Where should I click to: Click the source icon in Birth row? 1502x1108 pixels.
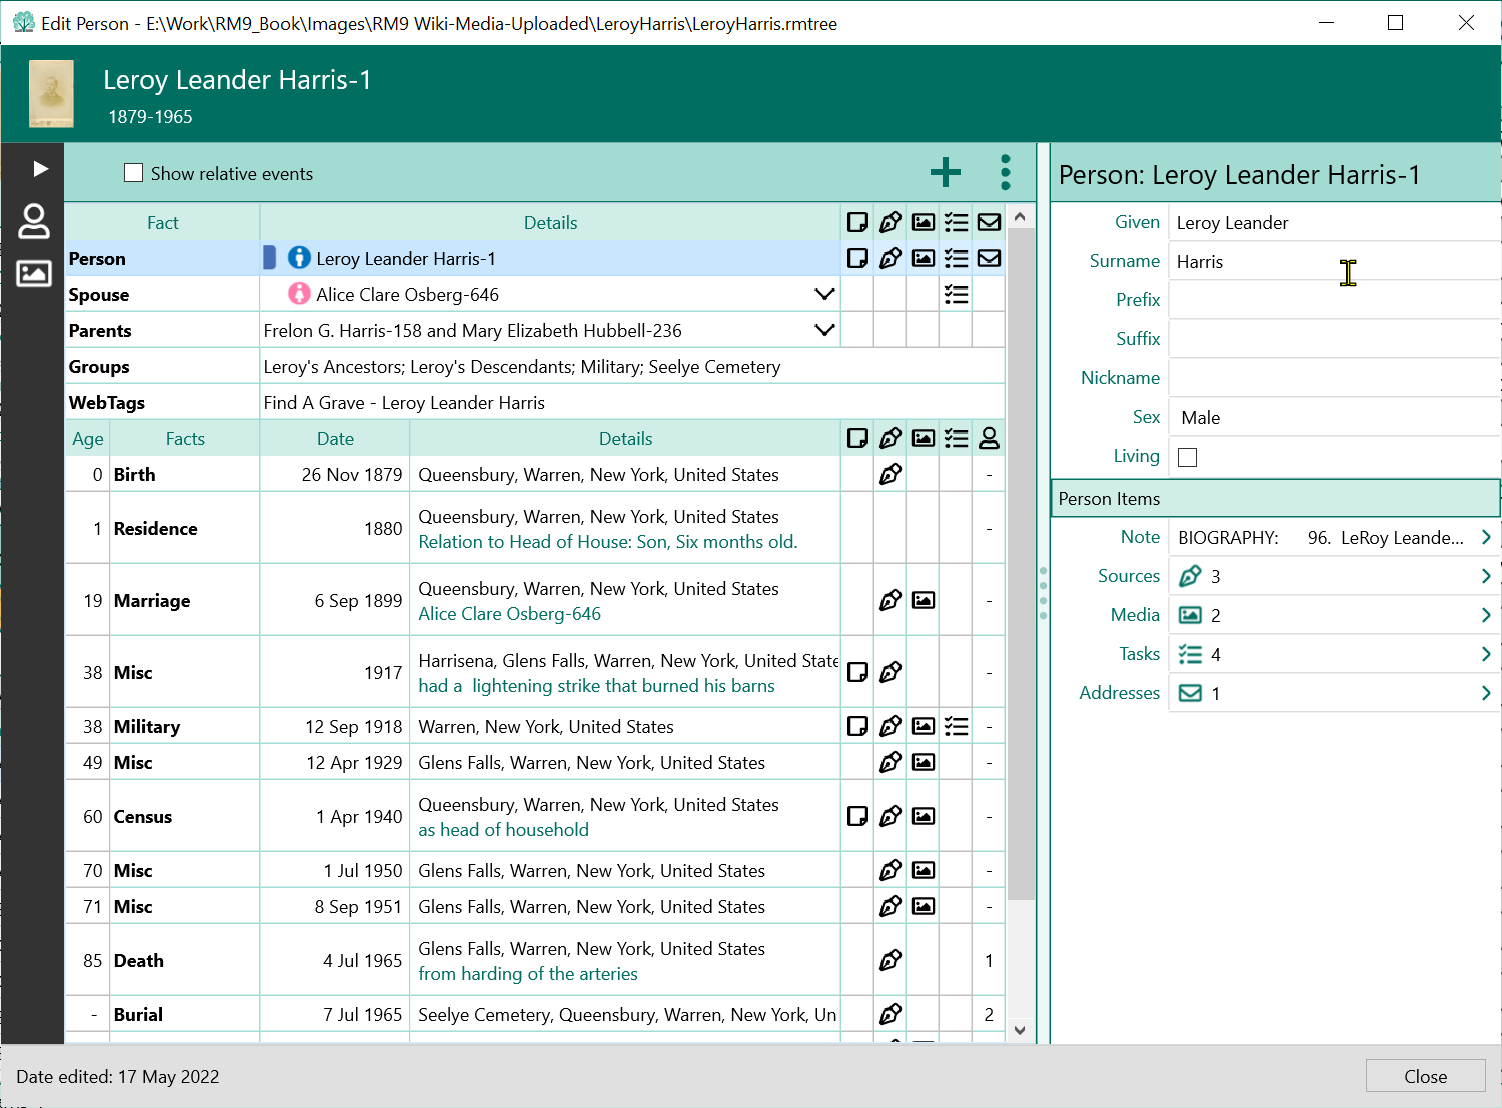pyautogui.click(x=890, y=474)
